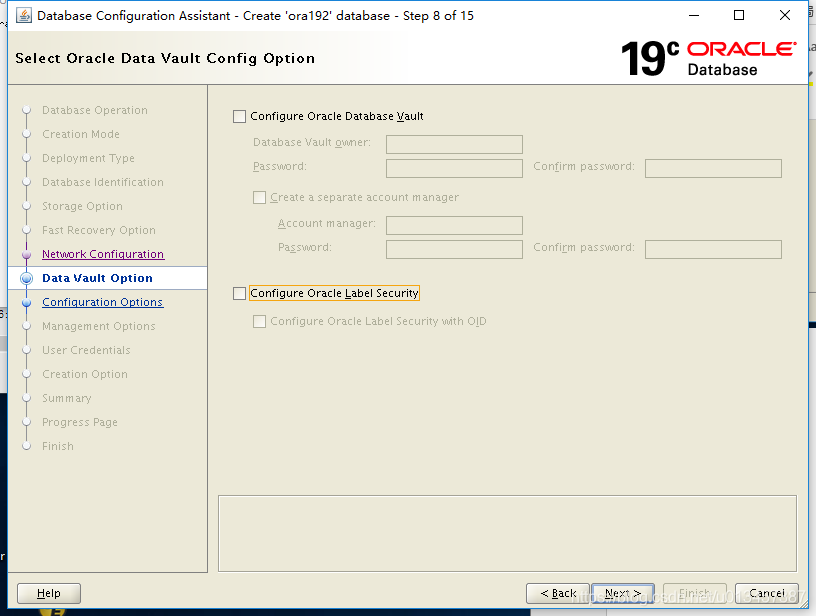The width and height of the screenshot is (816, 616).
Task: Click Summary step label
Action: point(67,398)
